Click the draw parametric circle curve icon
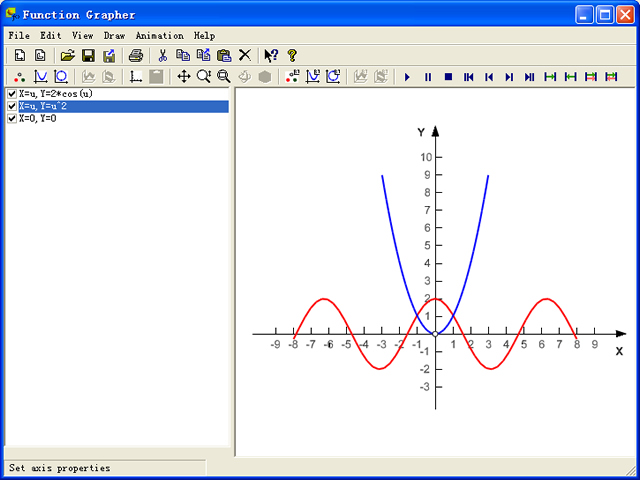Image resolution: width=640 pixels, height=480 pixels. 61,76
